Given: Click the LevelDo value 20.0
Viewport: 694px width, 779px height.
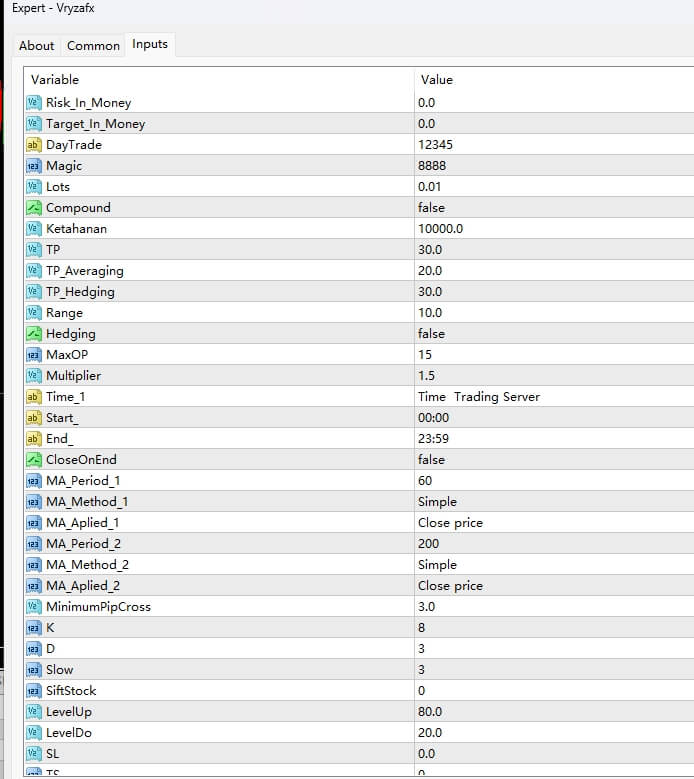Looking at the screenshot, I should (x=430, y=733).
